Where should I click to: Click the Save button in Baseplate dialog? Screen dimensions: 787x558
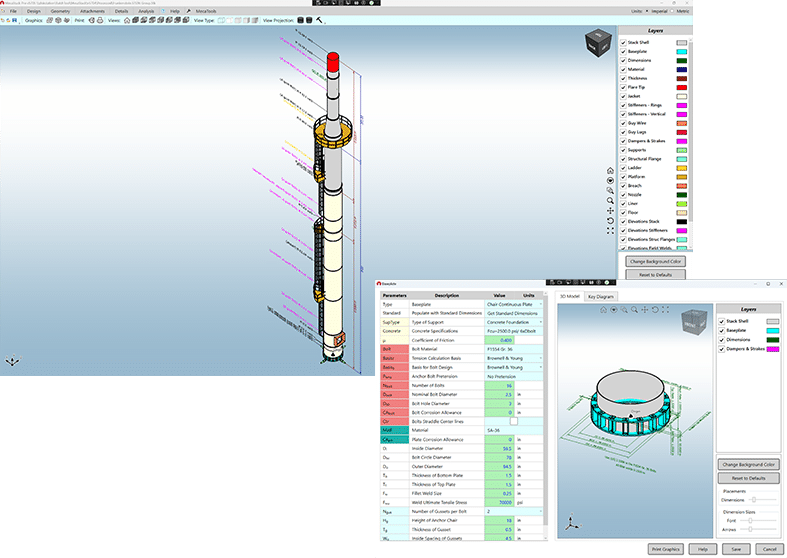736,549
